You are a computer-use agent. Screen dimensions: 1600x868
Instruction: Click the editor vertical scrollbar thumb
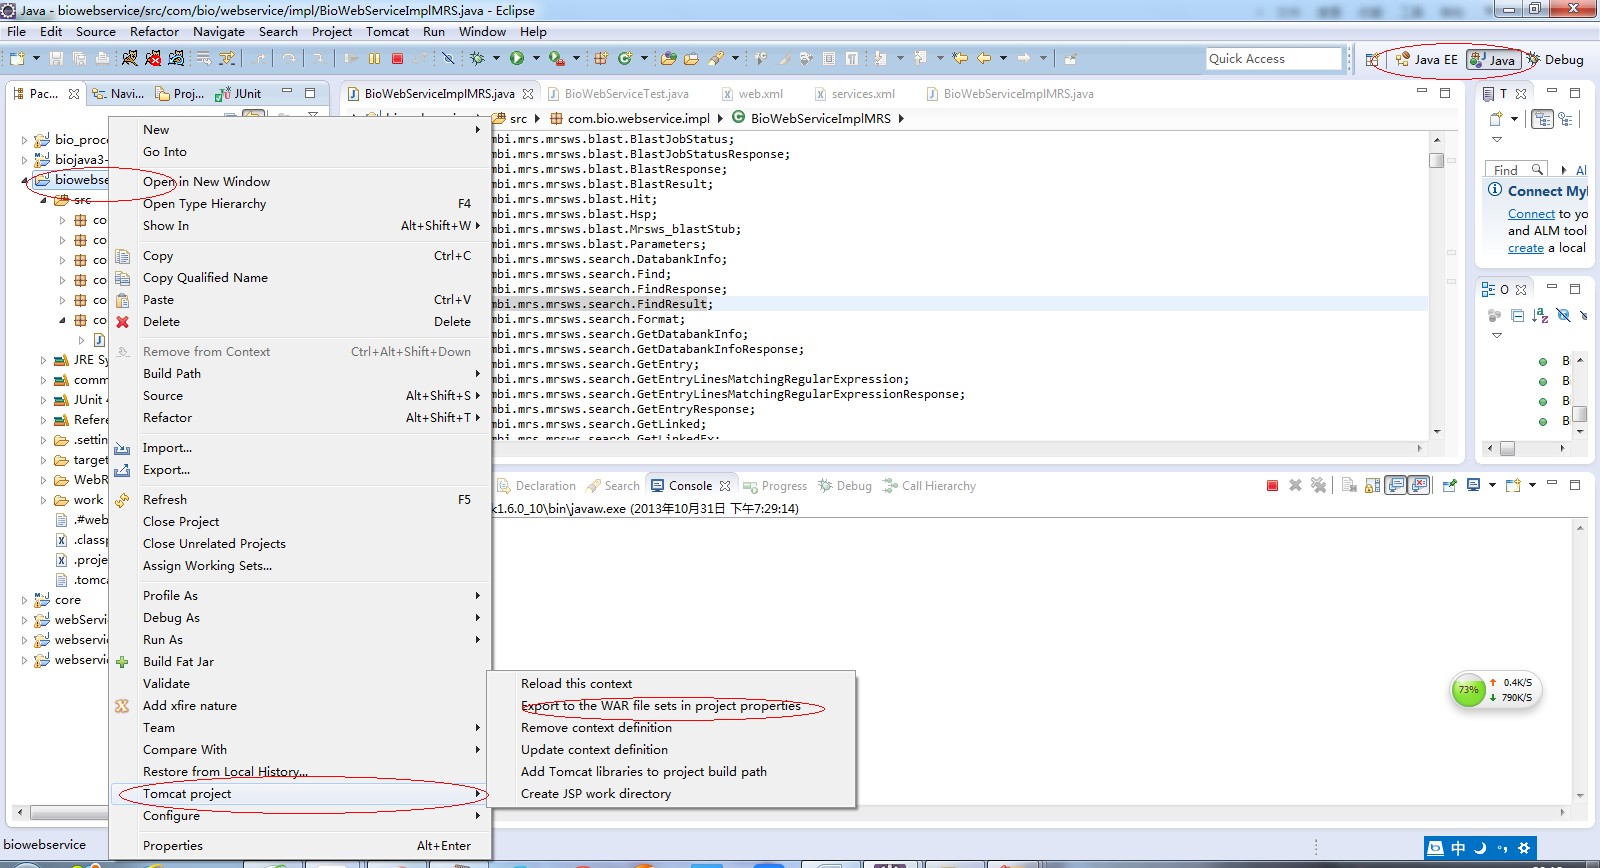[1436, 160]
